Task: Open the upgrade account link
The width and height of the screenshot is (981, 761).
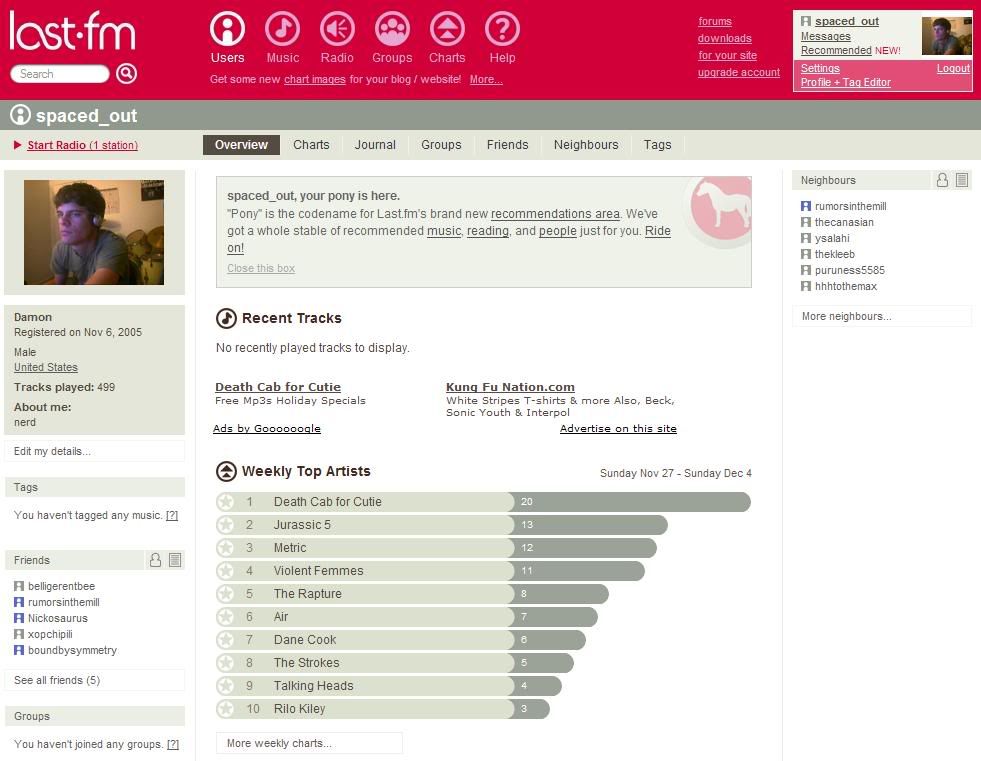Action: point(739,72)
